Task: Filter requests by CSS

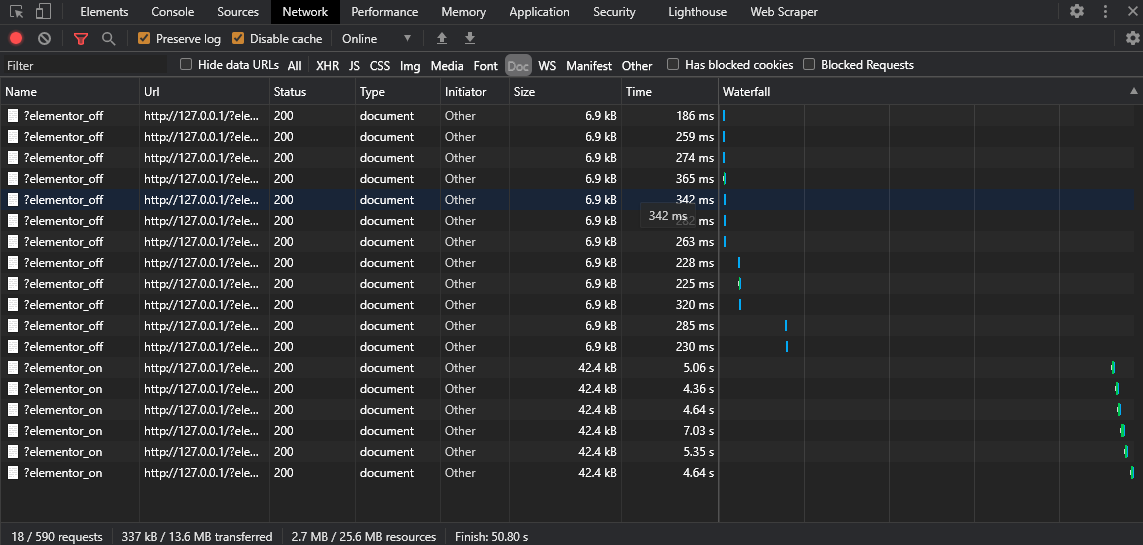Action: point(380,66)
